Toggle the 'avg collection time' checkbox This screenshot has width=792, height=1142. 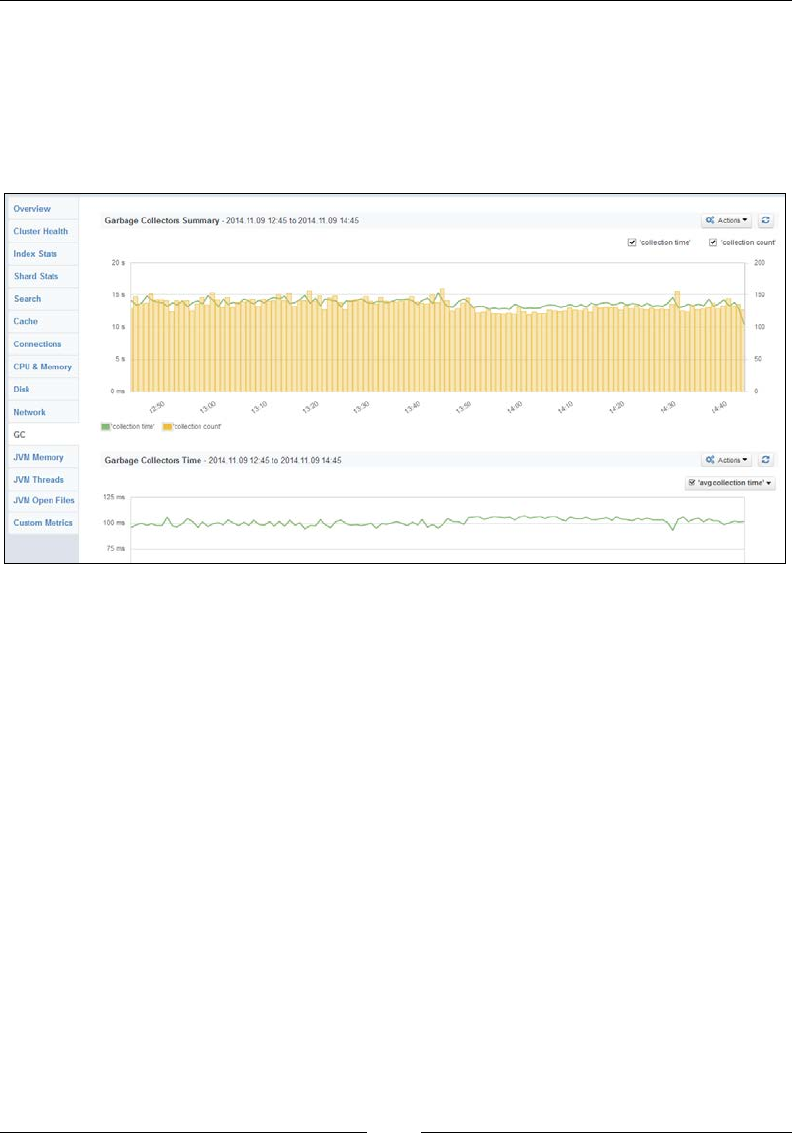pyautogui.click(x=691, y=483)
